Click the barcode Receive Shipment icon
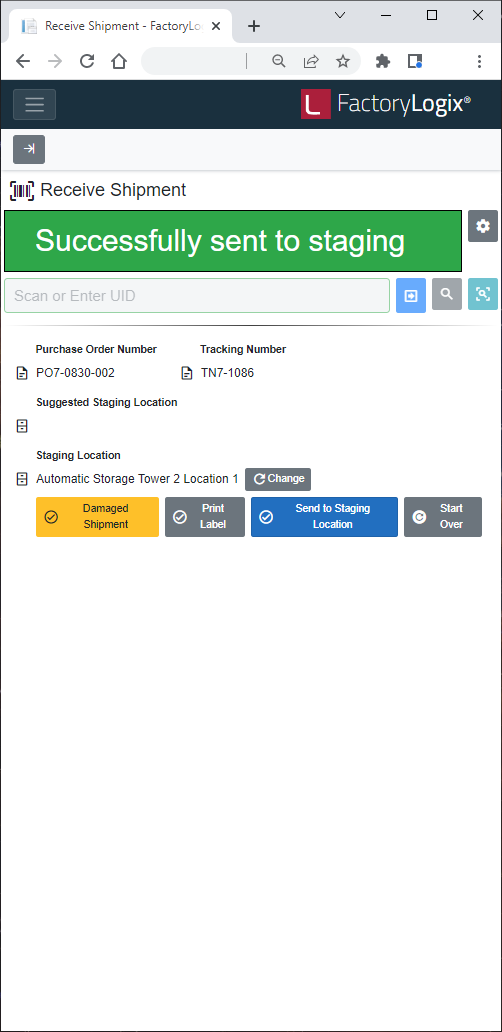Image resolution: width=502 pixels, height=1032 pixels. [22, 191]
